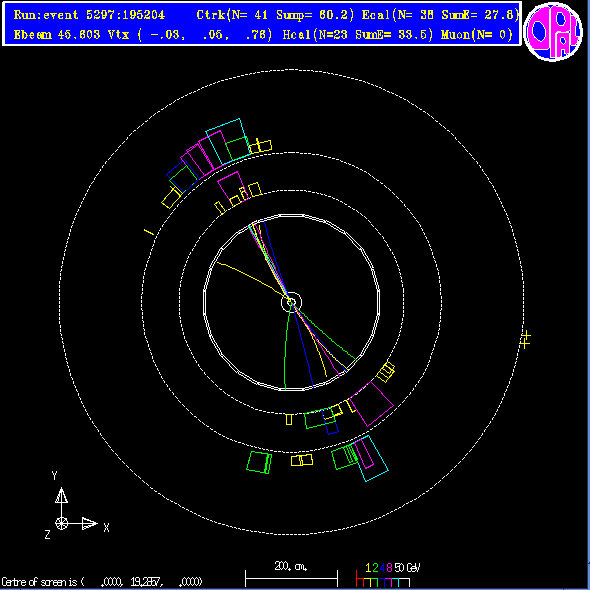The image size is (590, 590).
Task: Click the GeV energy color legend
Action: point(388,575)
